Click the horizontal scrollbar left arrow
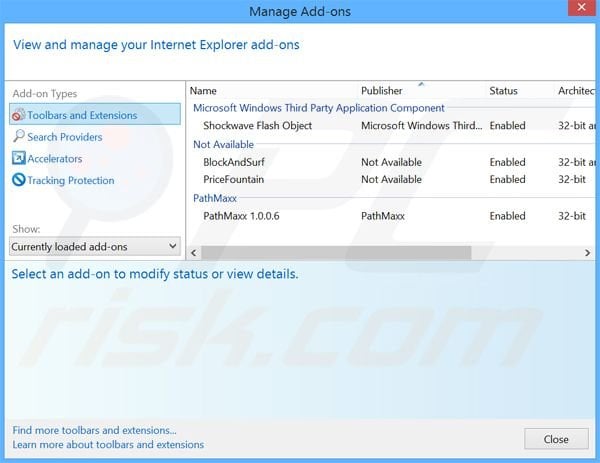The width and height of the screenshot is (600, 463). [x=194, y=253]
